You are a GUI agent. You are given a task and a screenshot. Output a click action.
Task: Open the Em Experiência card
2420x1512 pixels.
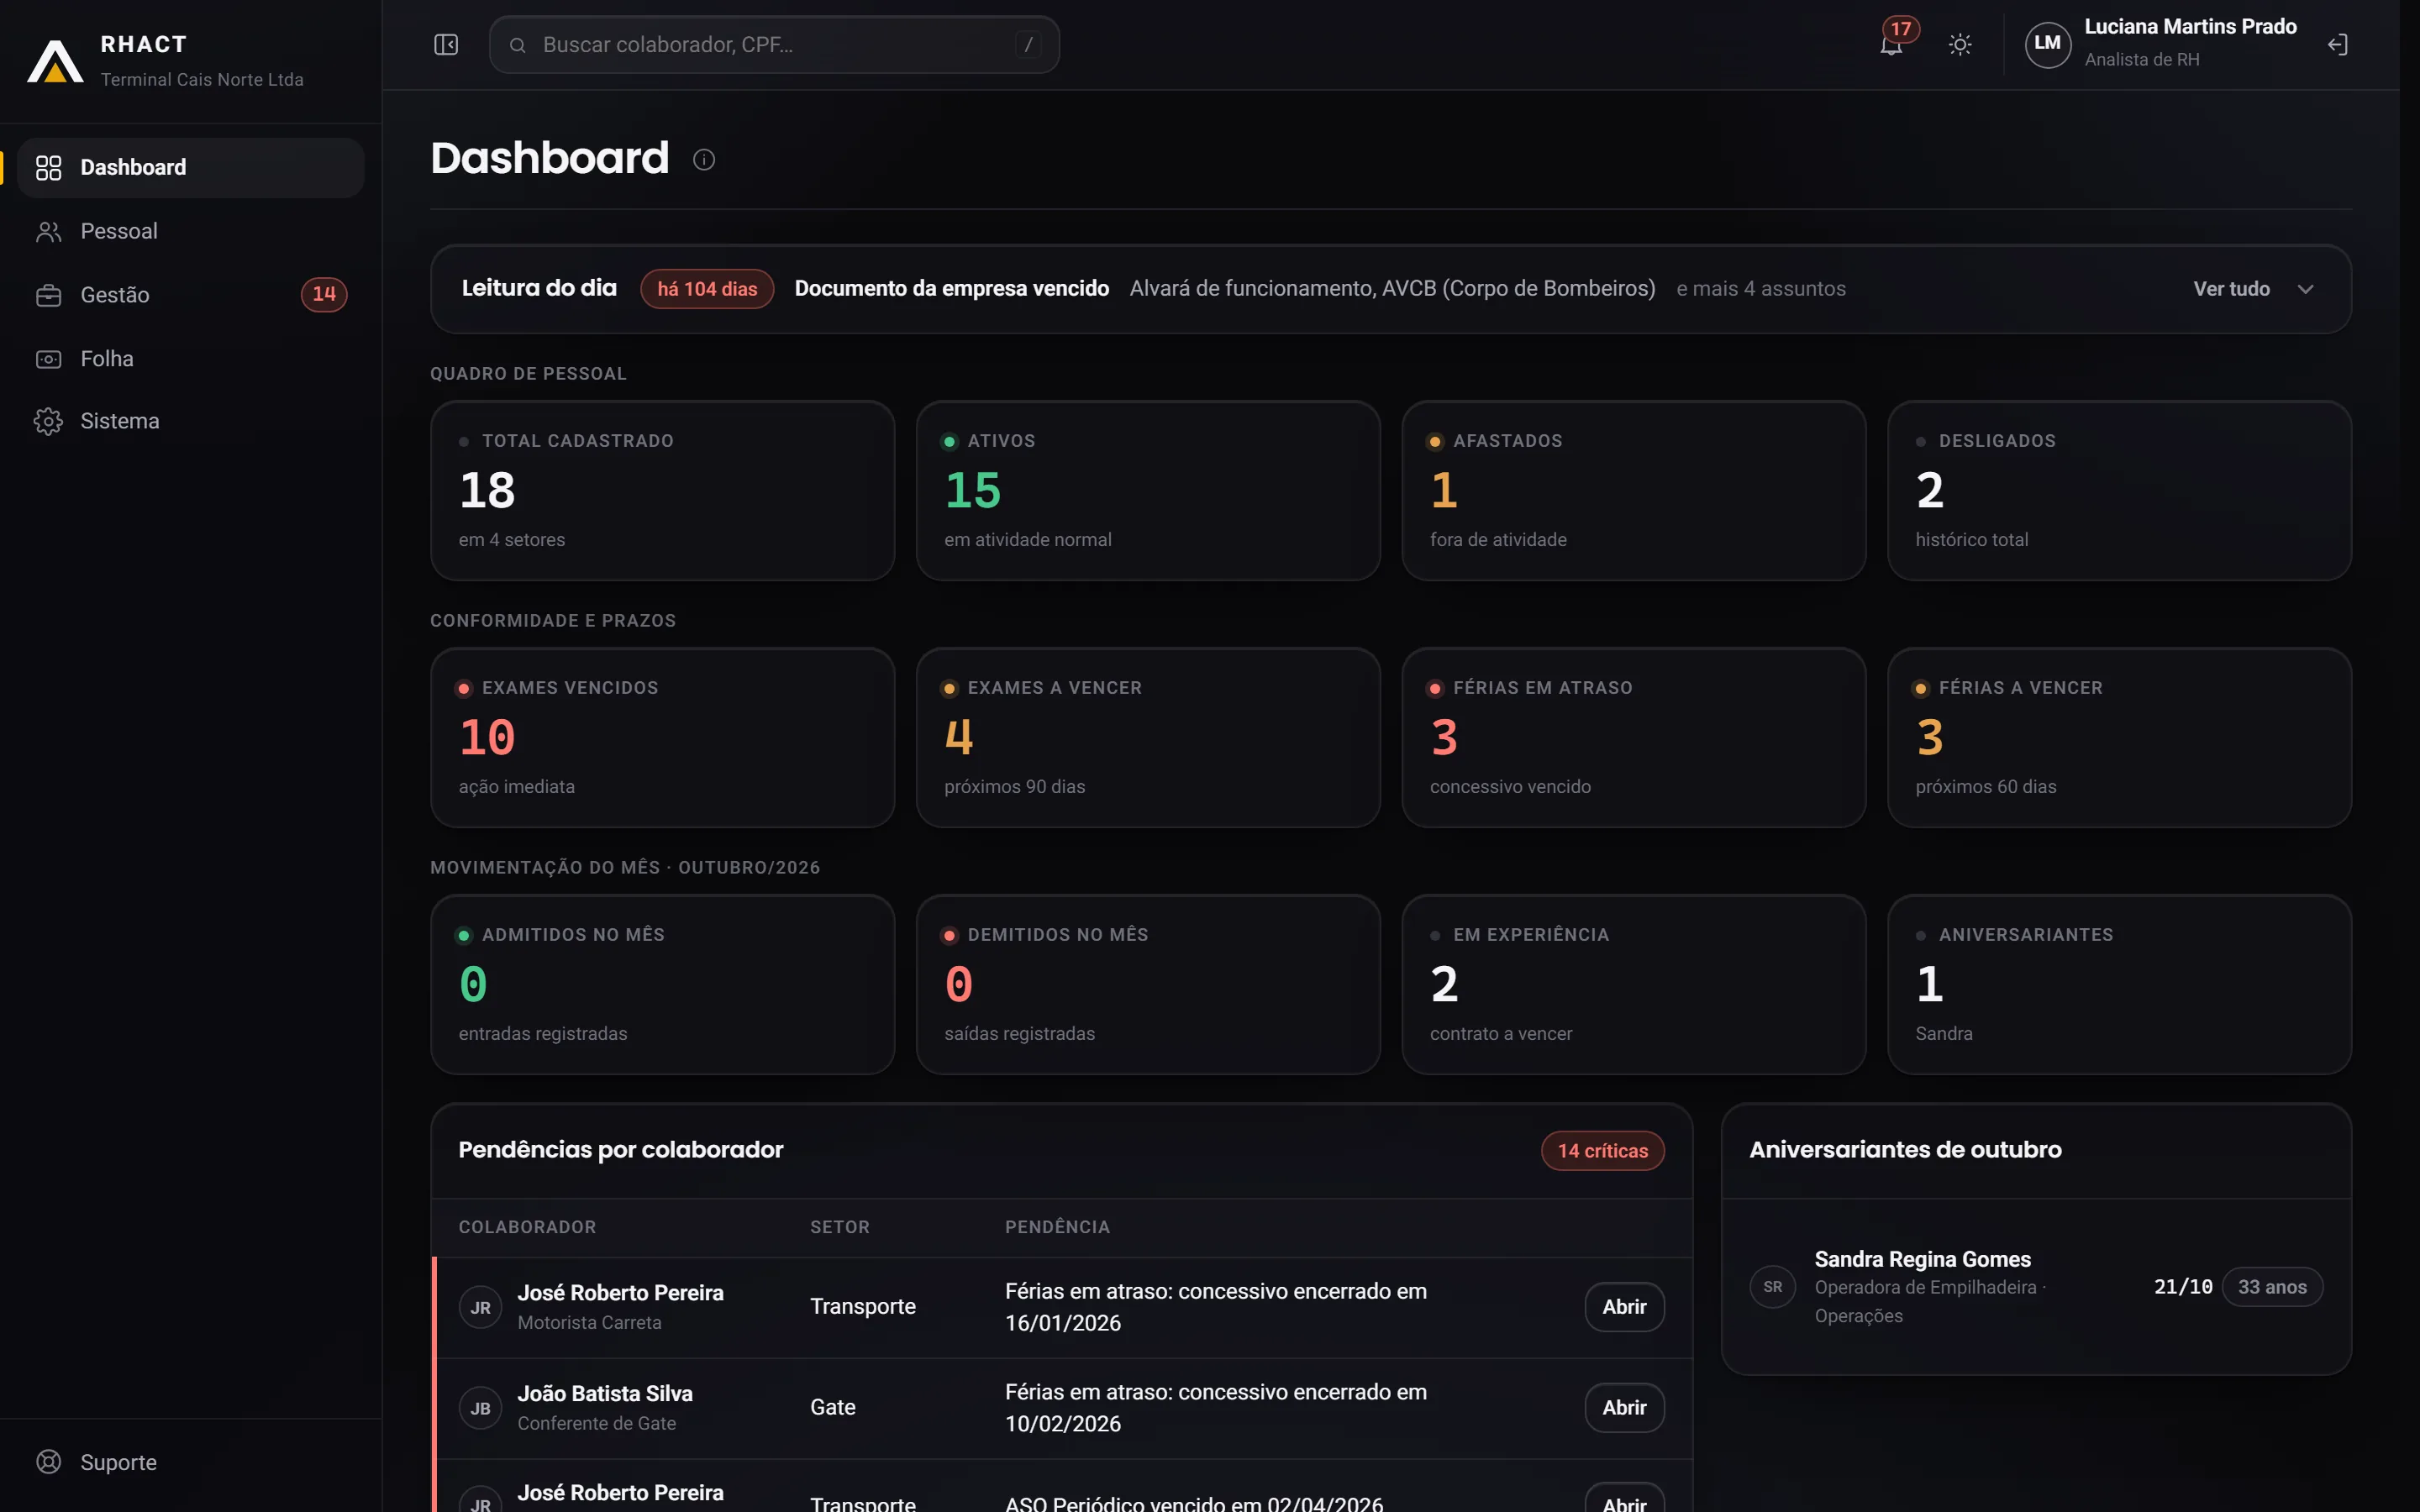(1634, 985)
